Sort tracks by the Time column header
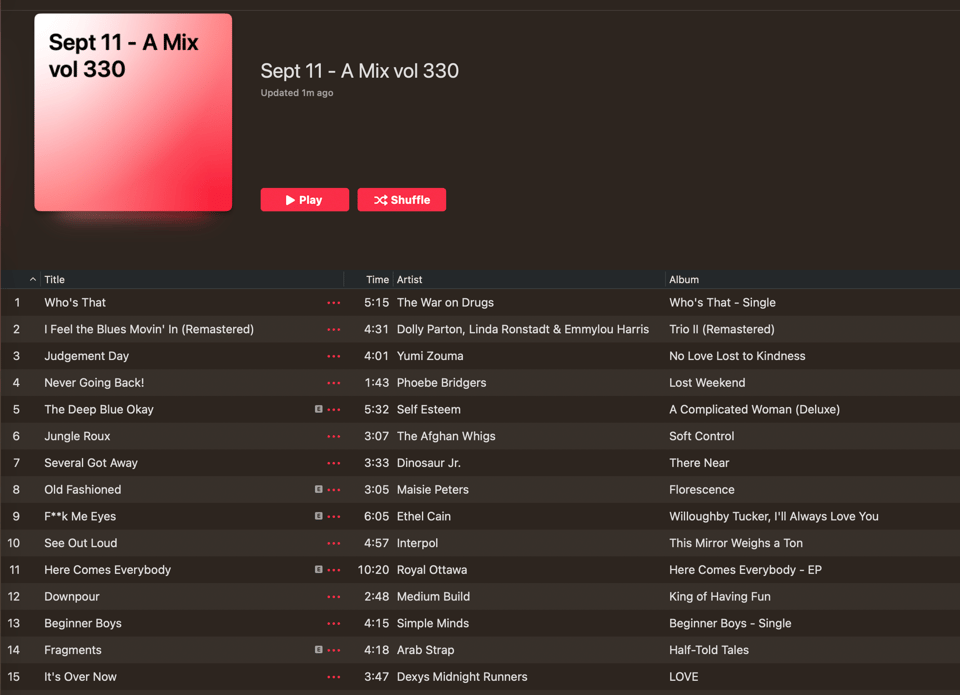Viewport: 960px width, 695px height. pyautogui.click(x=377, y=279)
